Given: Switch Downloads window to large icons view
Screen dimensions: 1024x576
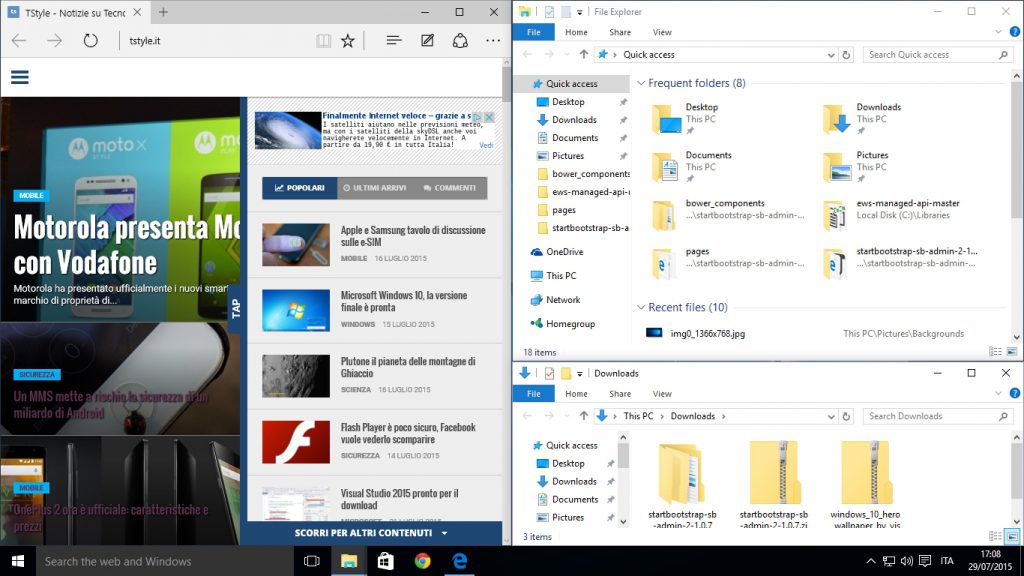Looking at the screenshot, I should 1012,536.
